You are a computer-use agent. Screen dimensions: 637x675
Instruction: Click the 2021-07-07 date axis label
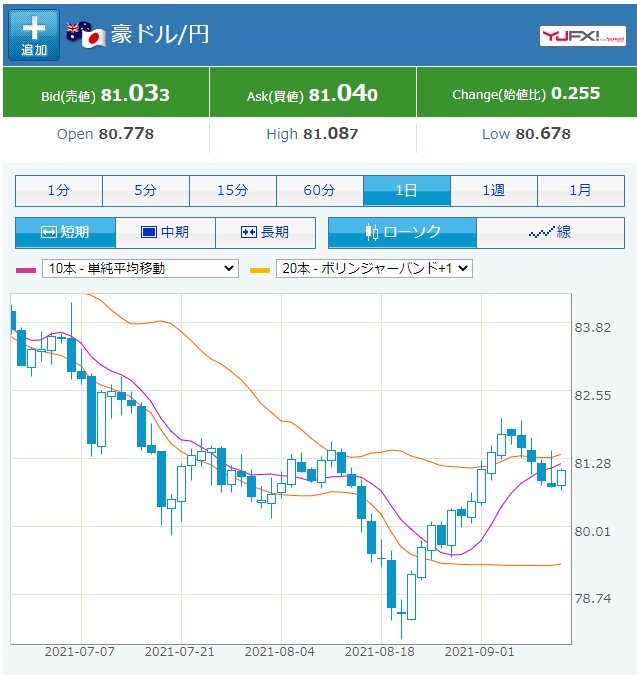80,652
